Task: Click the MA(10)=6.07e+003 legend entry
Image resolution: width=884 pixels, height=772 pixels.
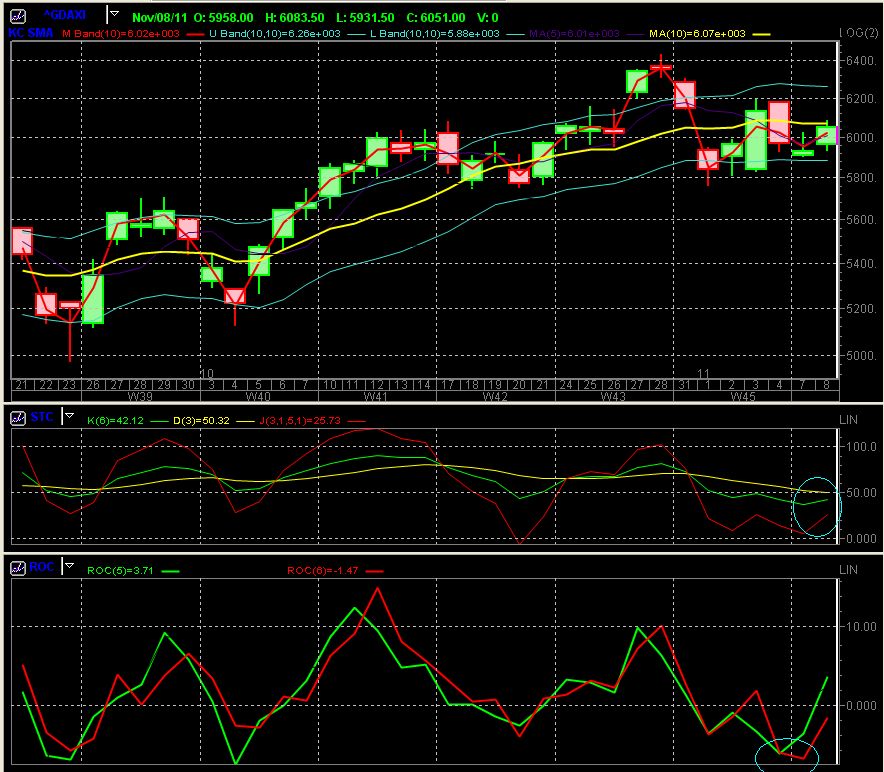Action: [x=697, y=34]
